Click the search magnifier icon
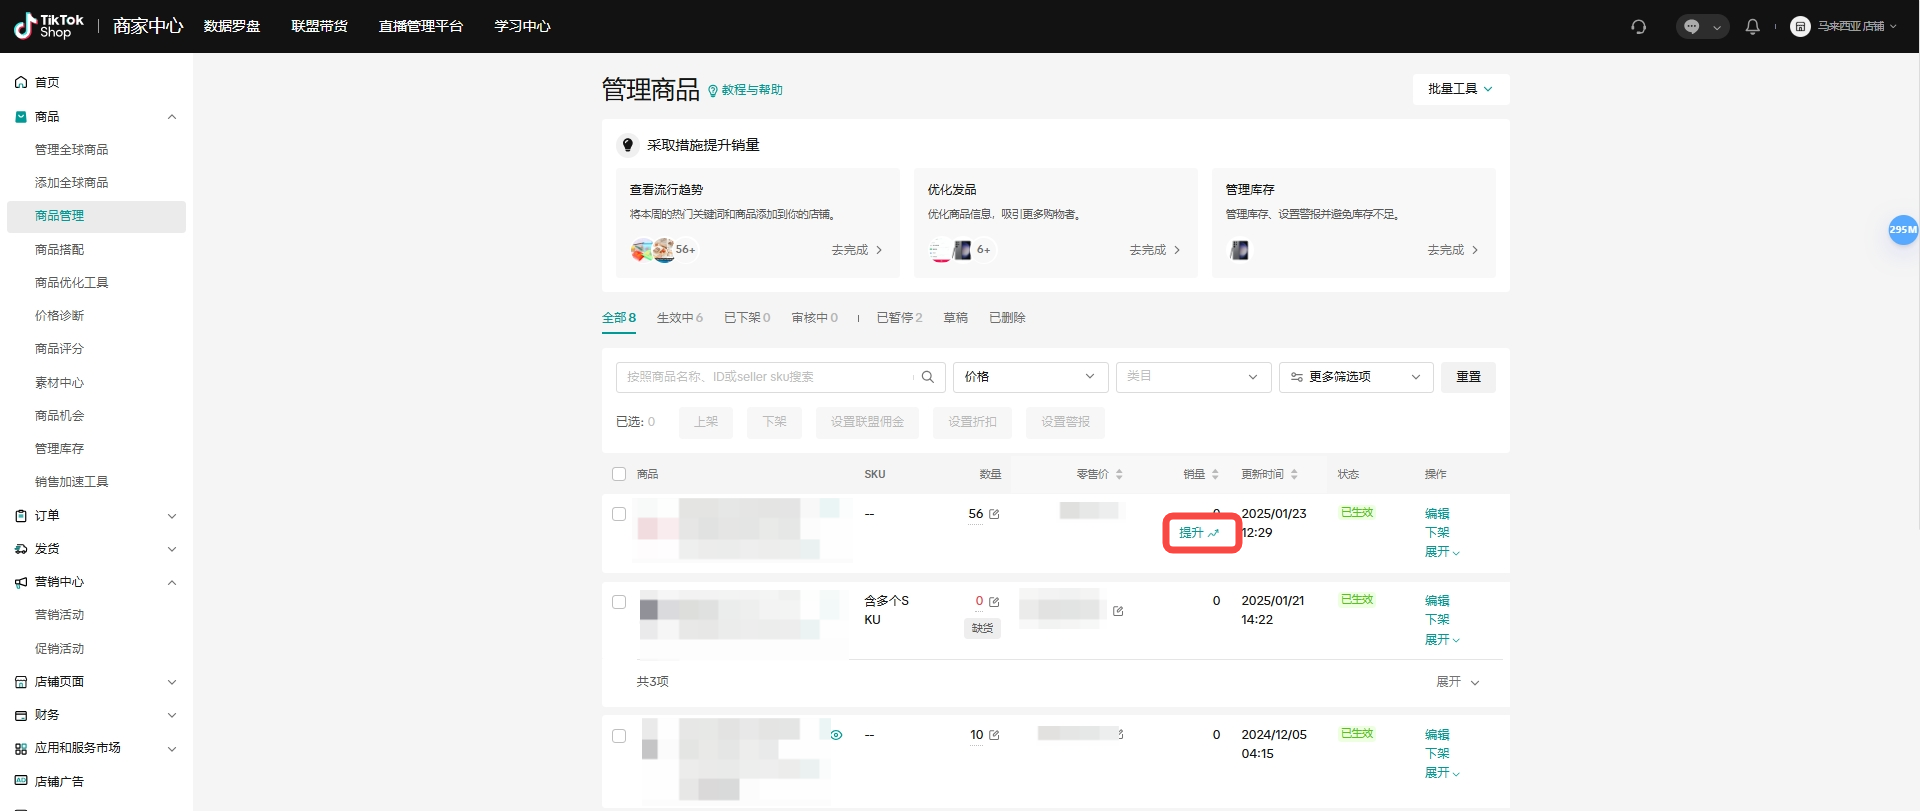Image resolution: width=1920 pixels, height=811 pixels. 927,377
